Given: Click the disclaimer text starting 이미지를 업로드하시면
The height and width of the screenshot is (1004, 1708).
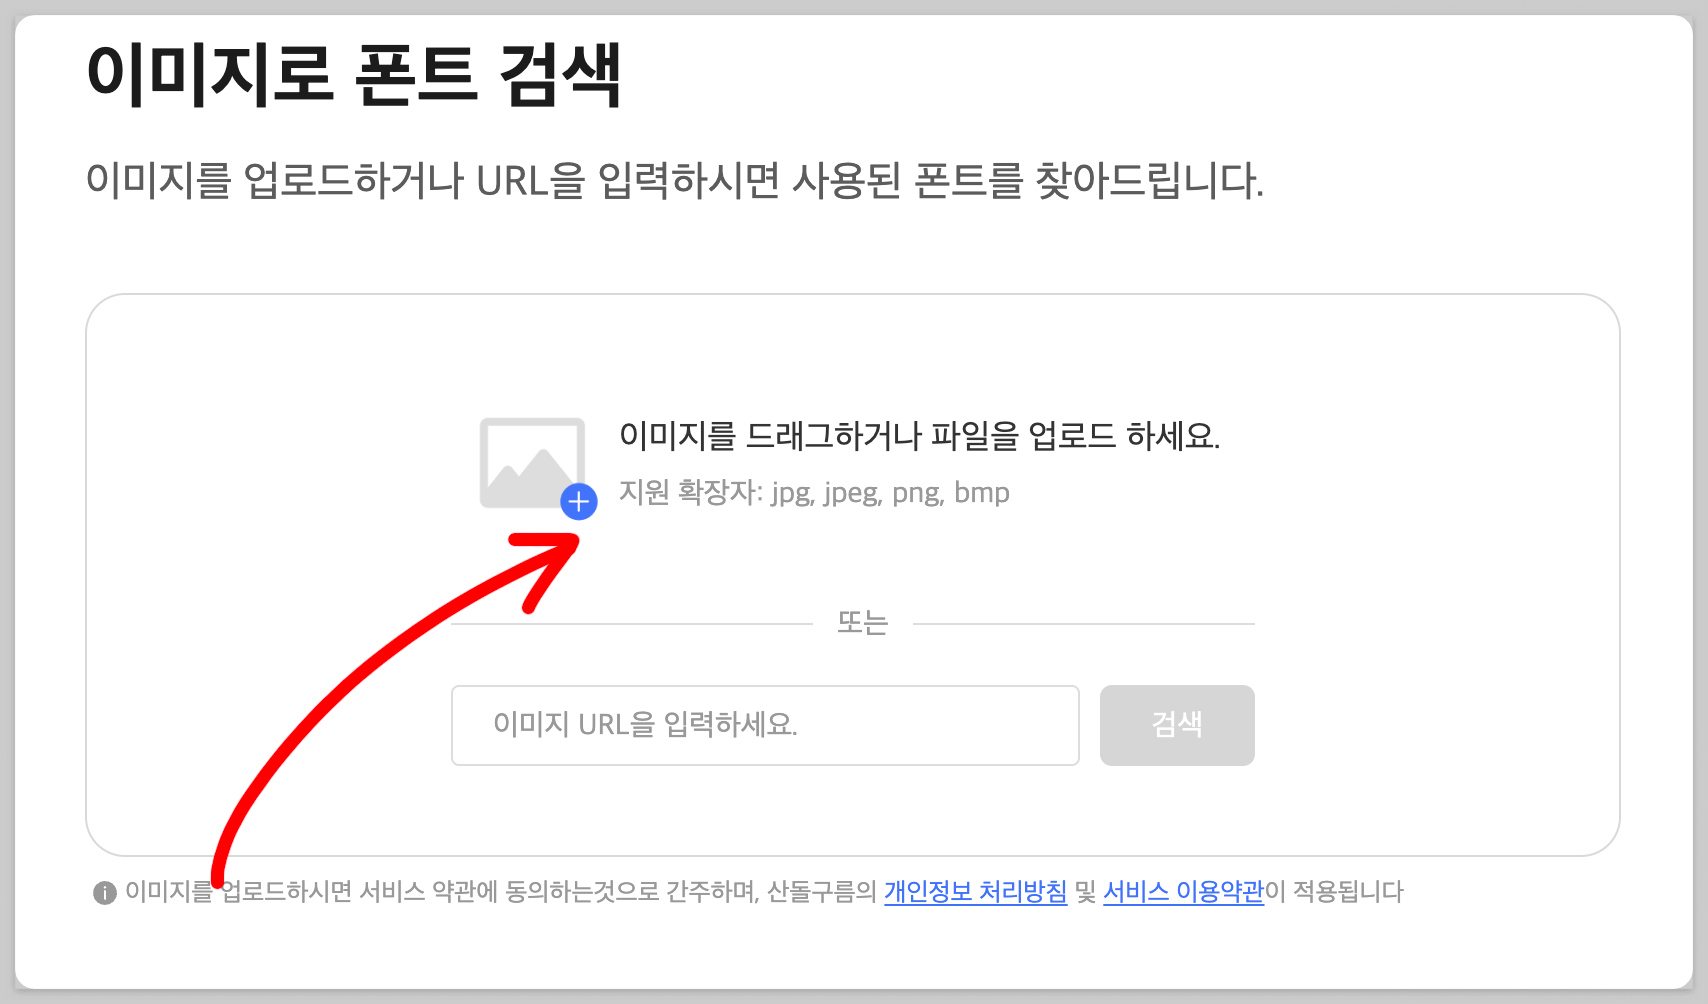Looking at the screenshot, I should click(x=500, y=892).
